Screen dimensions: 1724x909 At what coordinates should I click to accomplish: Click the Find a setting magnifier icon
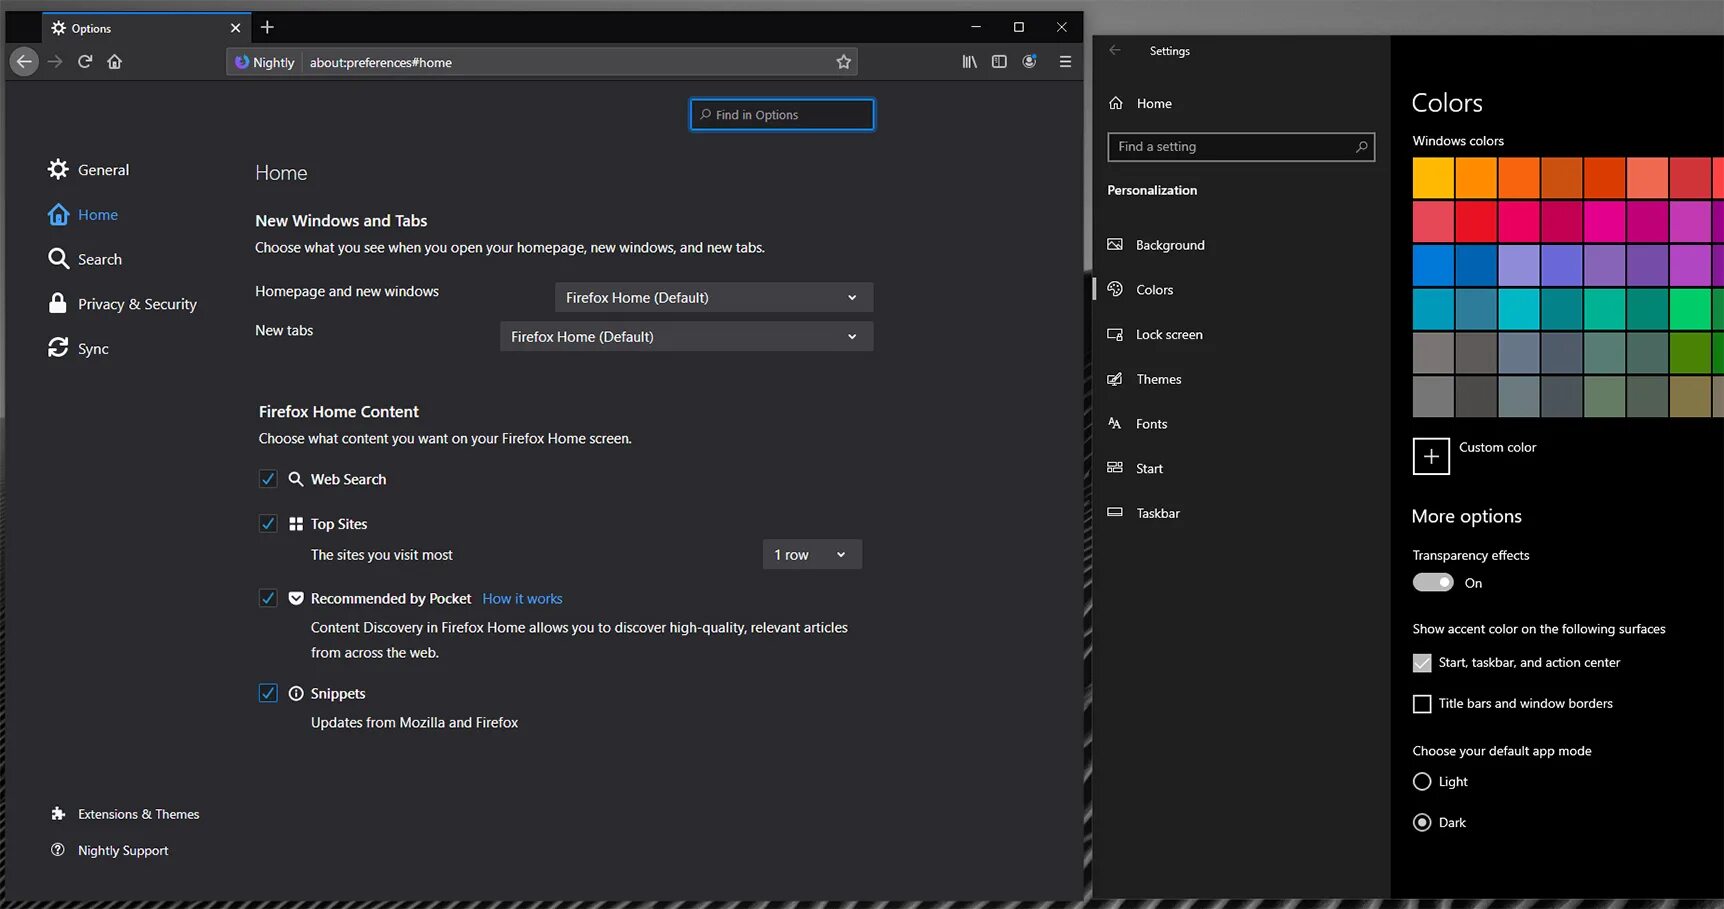[1361, 146]
